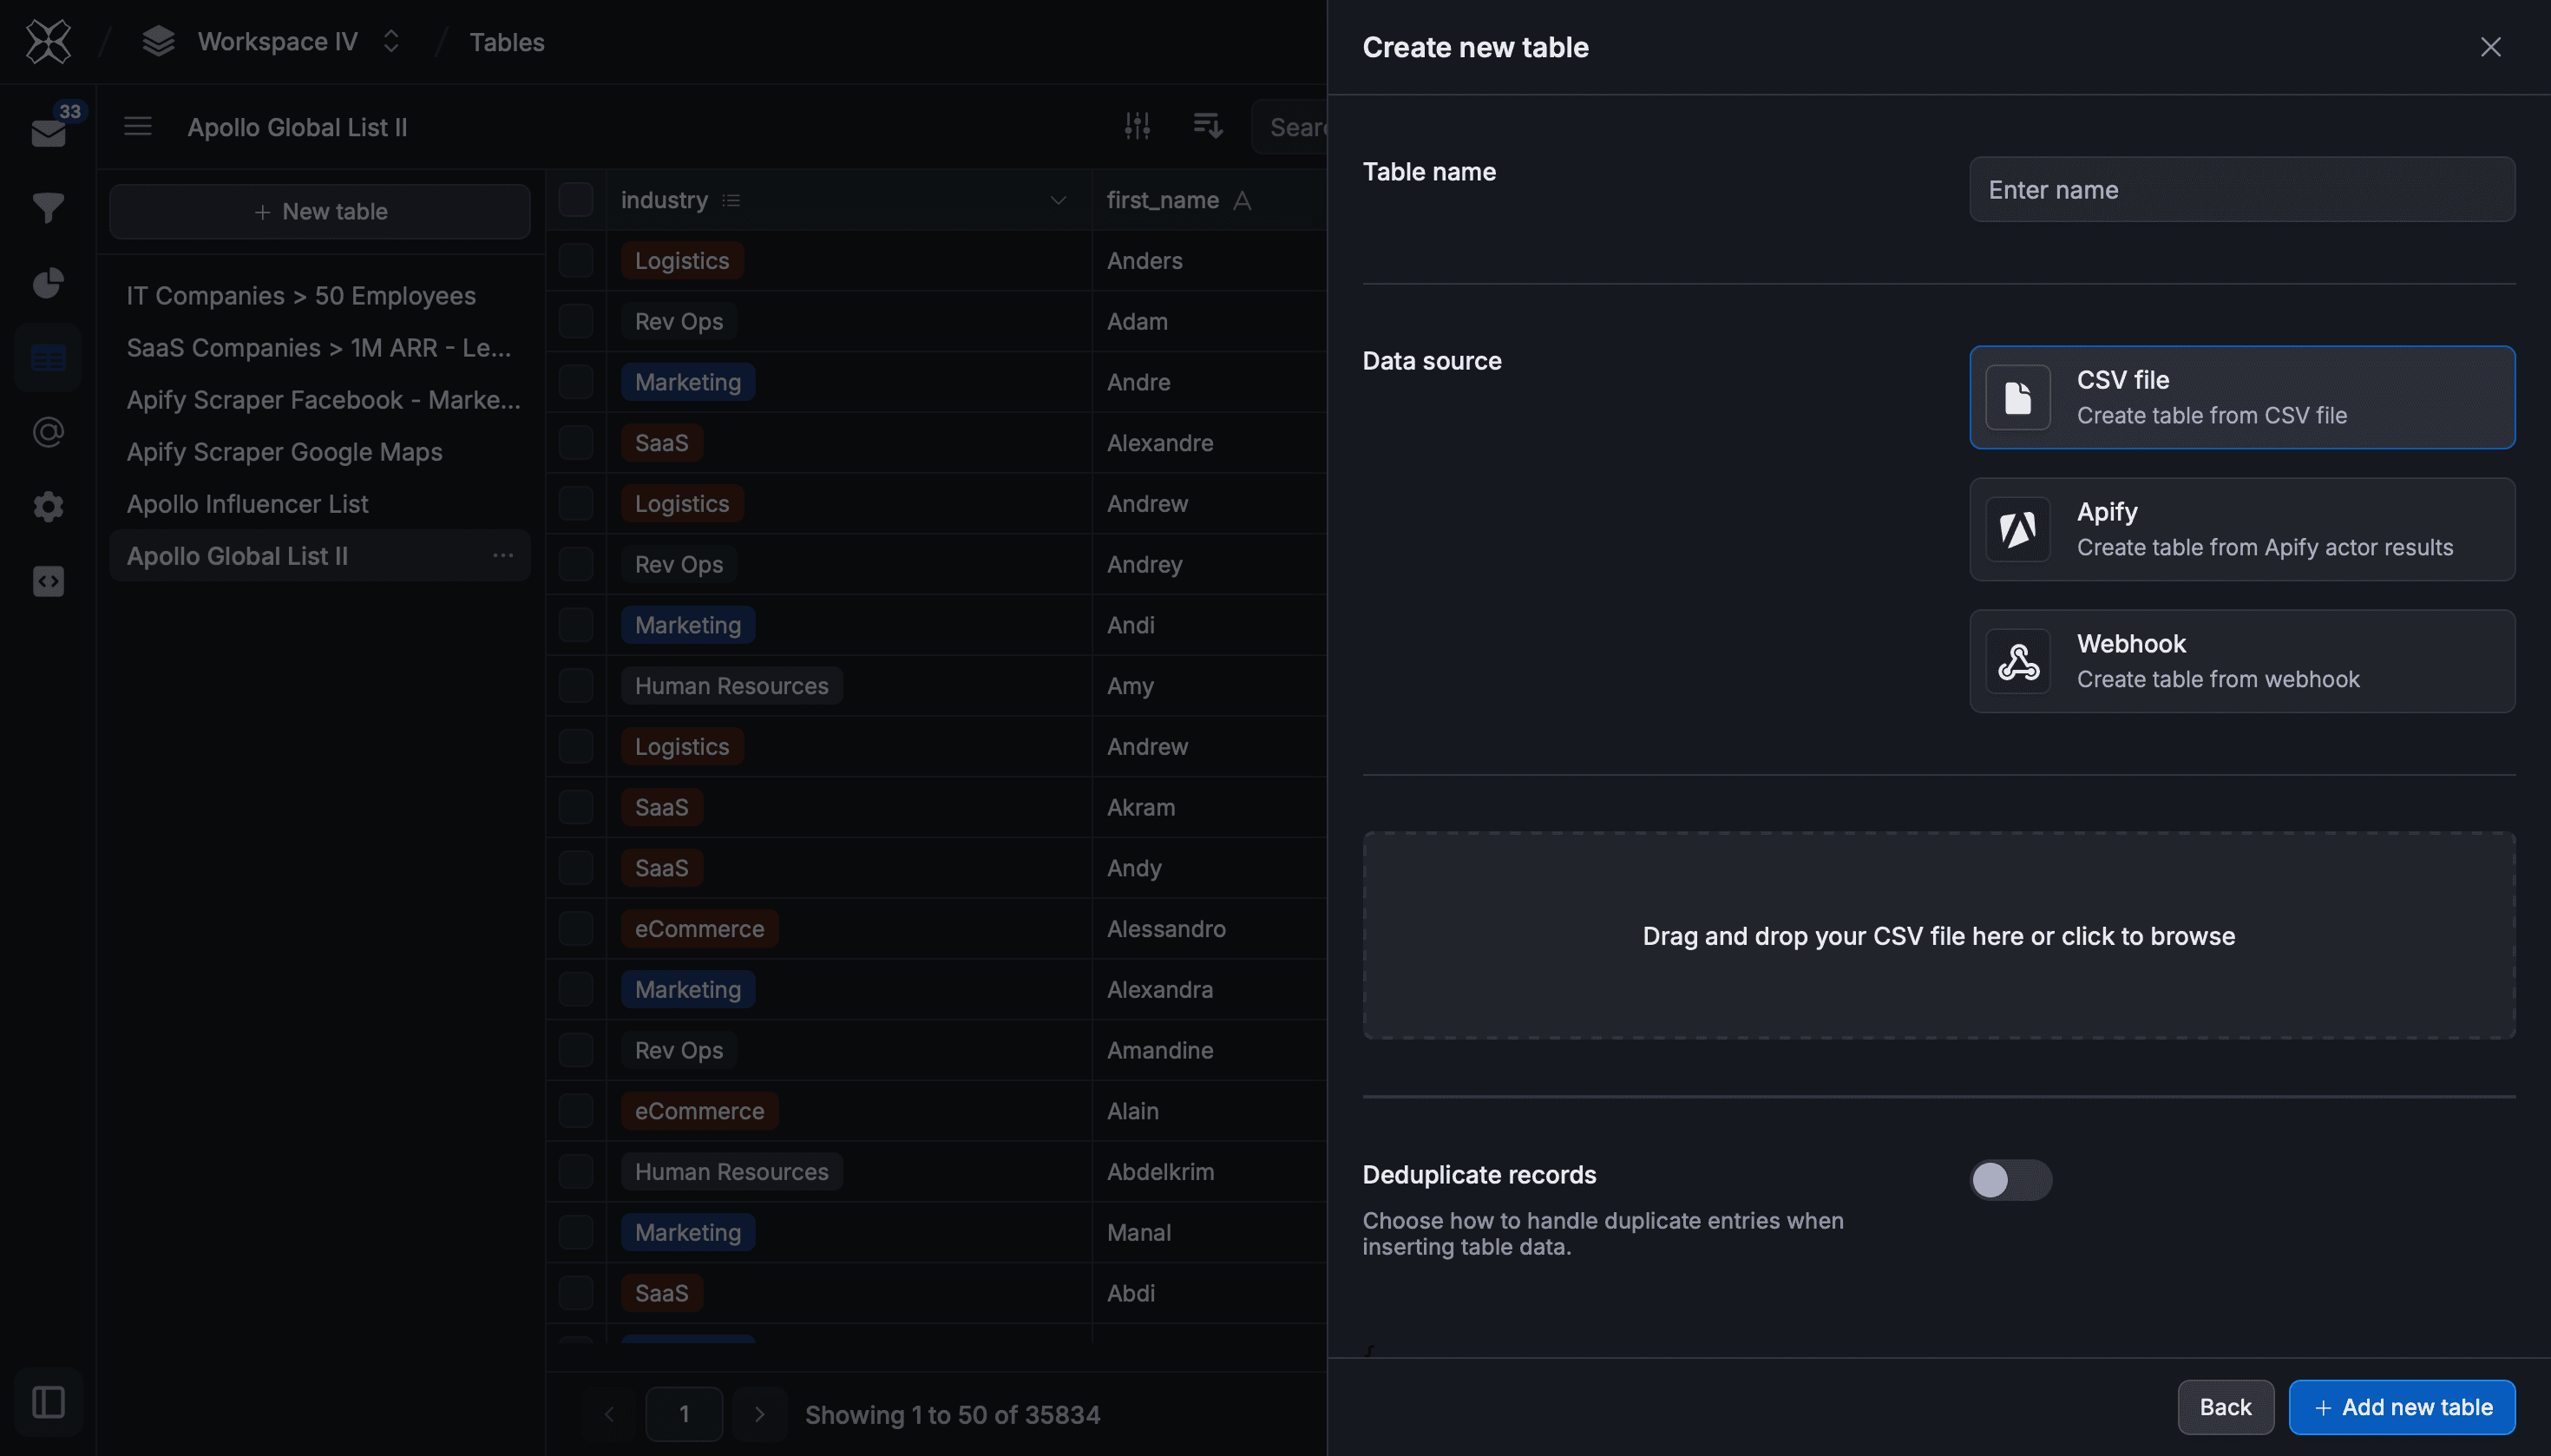Click the funnel icon in sidebar
This screenshot has height=1456, width=2551.
point(47,207)
